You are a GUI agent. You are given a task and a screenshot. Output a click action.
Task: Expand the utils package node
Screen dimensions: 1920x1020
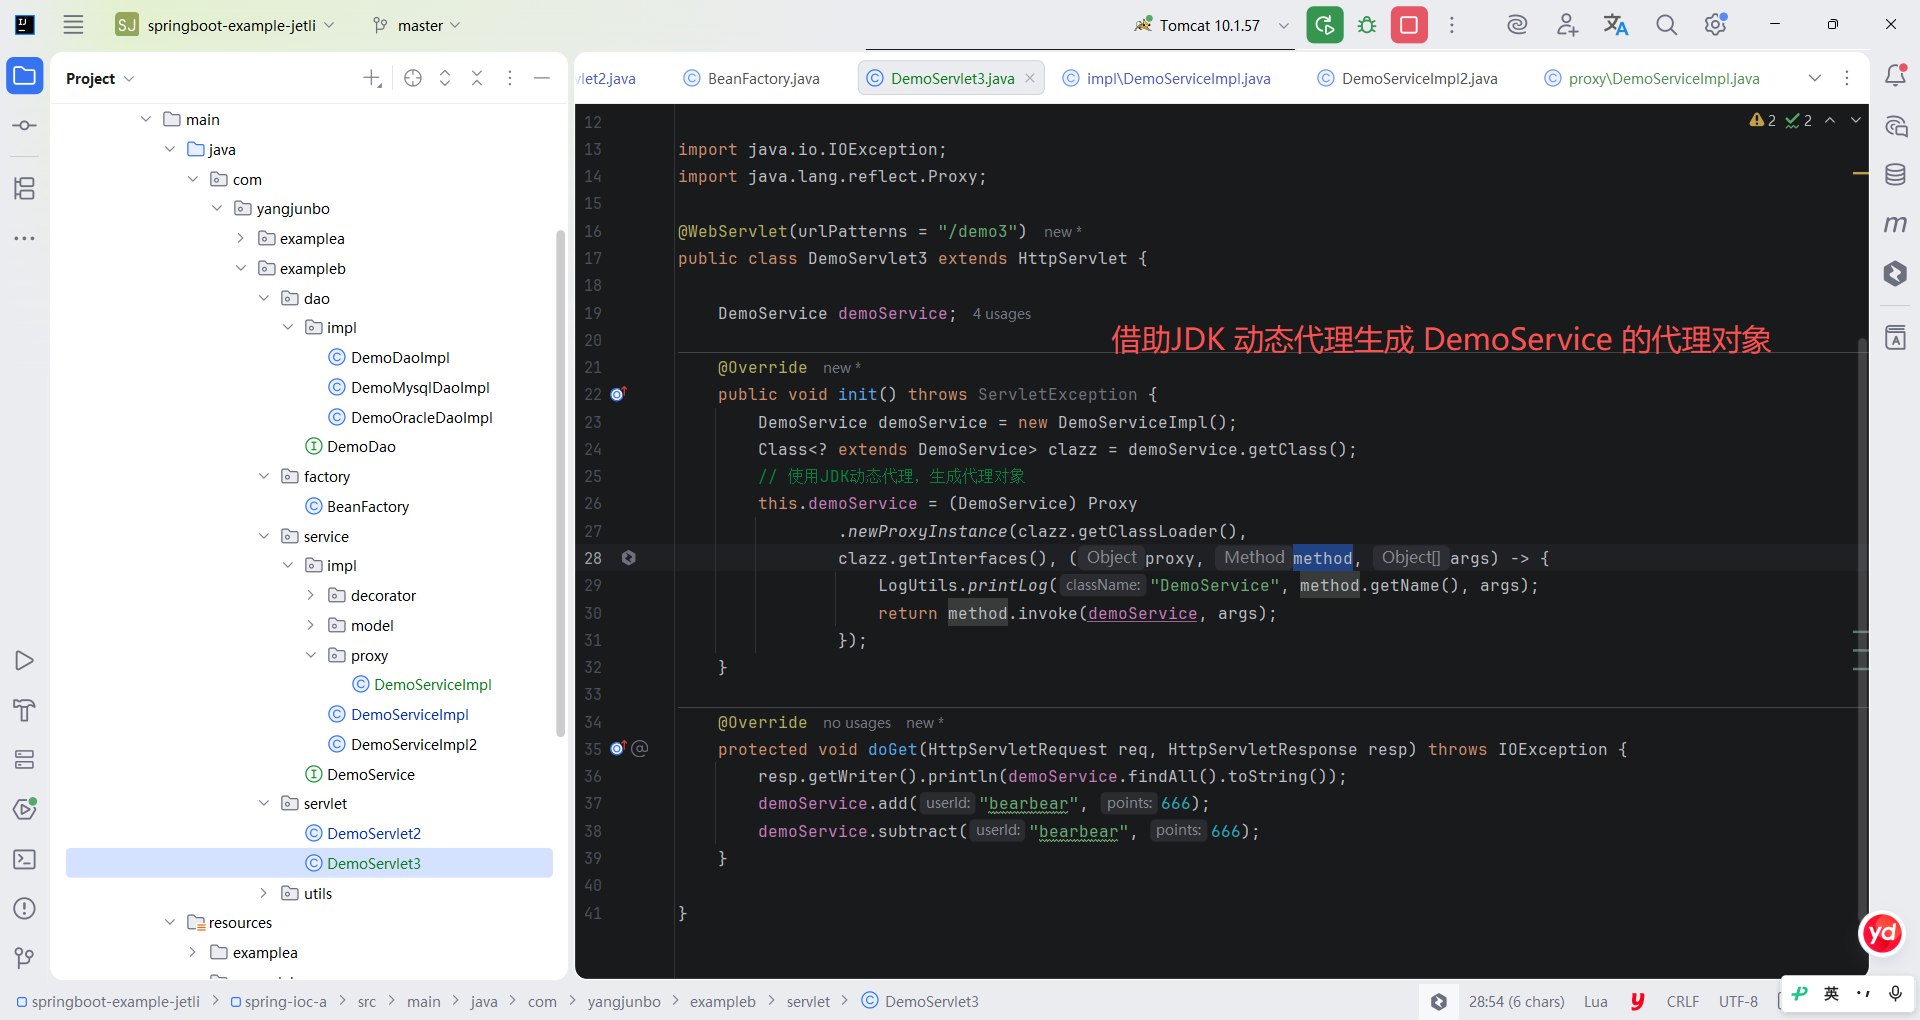click(264, 893)
